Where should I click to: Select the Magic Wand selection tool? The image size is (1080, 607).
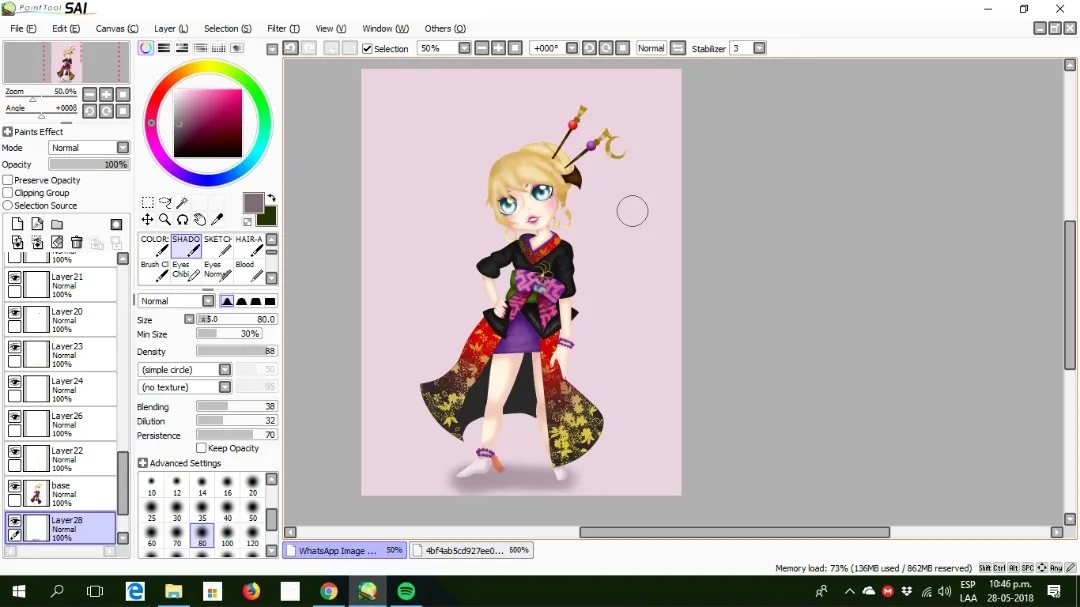coord(183,202)
